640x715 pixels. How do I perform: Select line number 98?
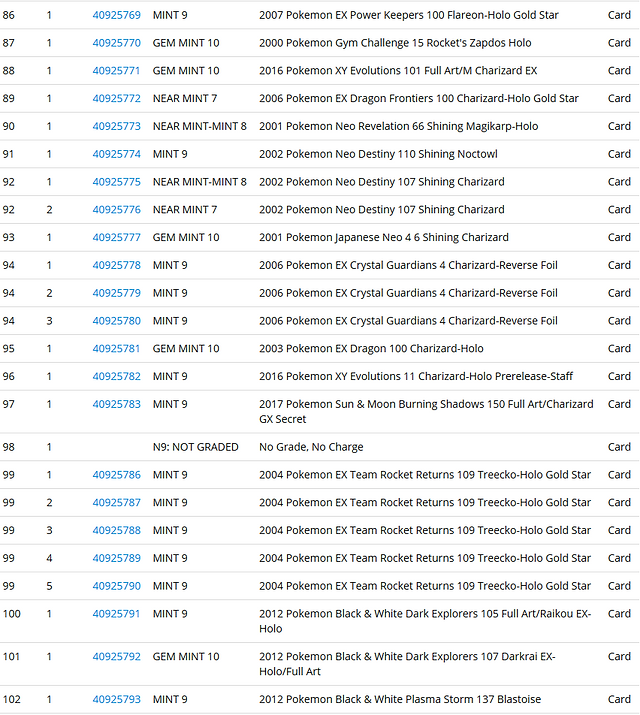pos(9,447)
